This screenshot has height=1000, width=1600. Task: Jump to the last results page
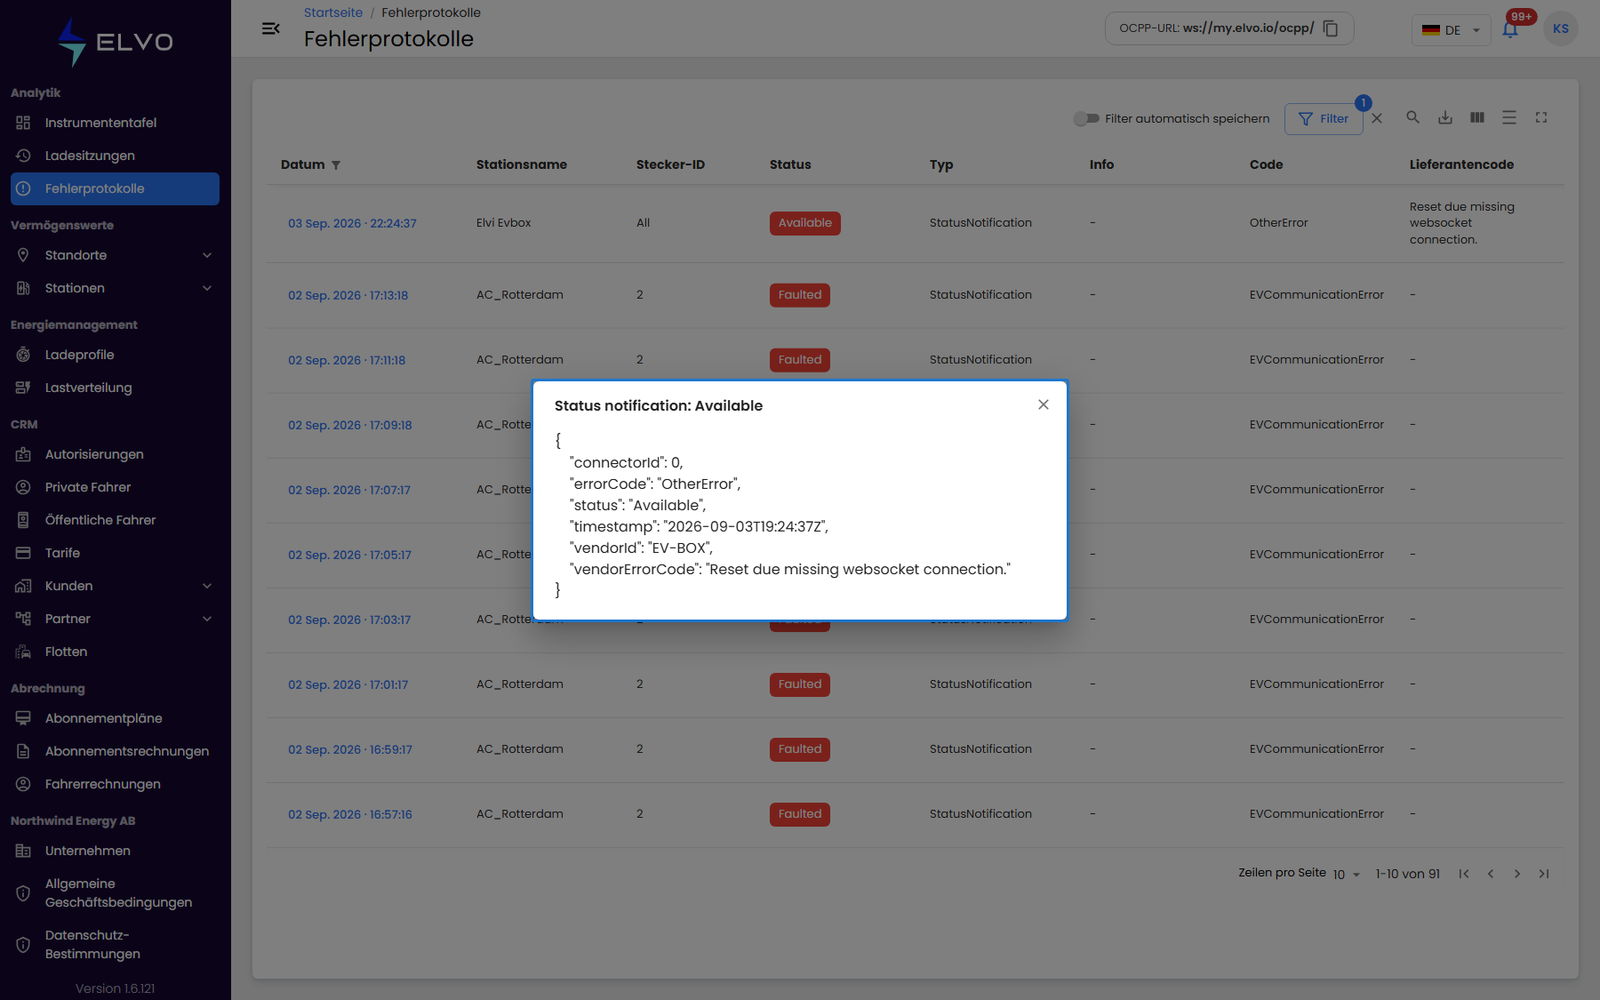click(x=1544, y=874)
